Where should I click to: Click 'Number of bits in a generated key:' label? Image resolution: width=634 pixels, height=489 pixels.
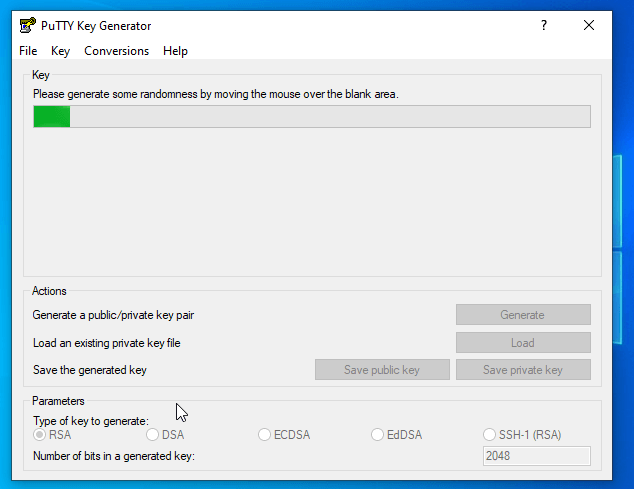[114, 456]
